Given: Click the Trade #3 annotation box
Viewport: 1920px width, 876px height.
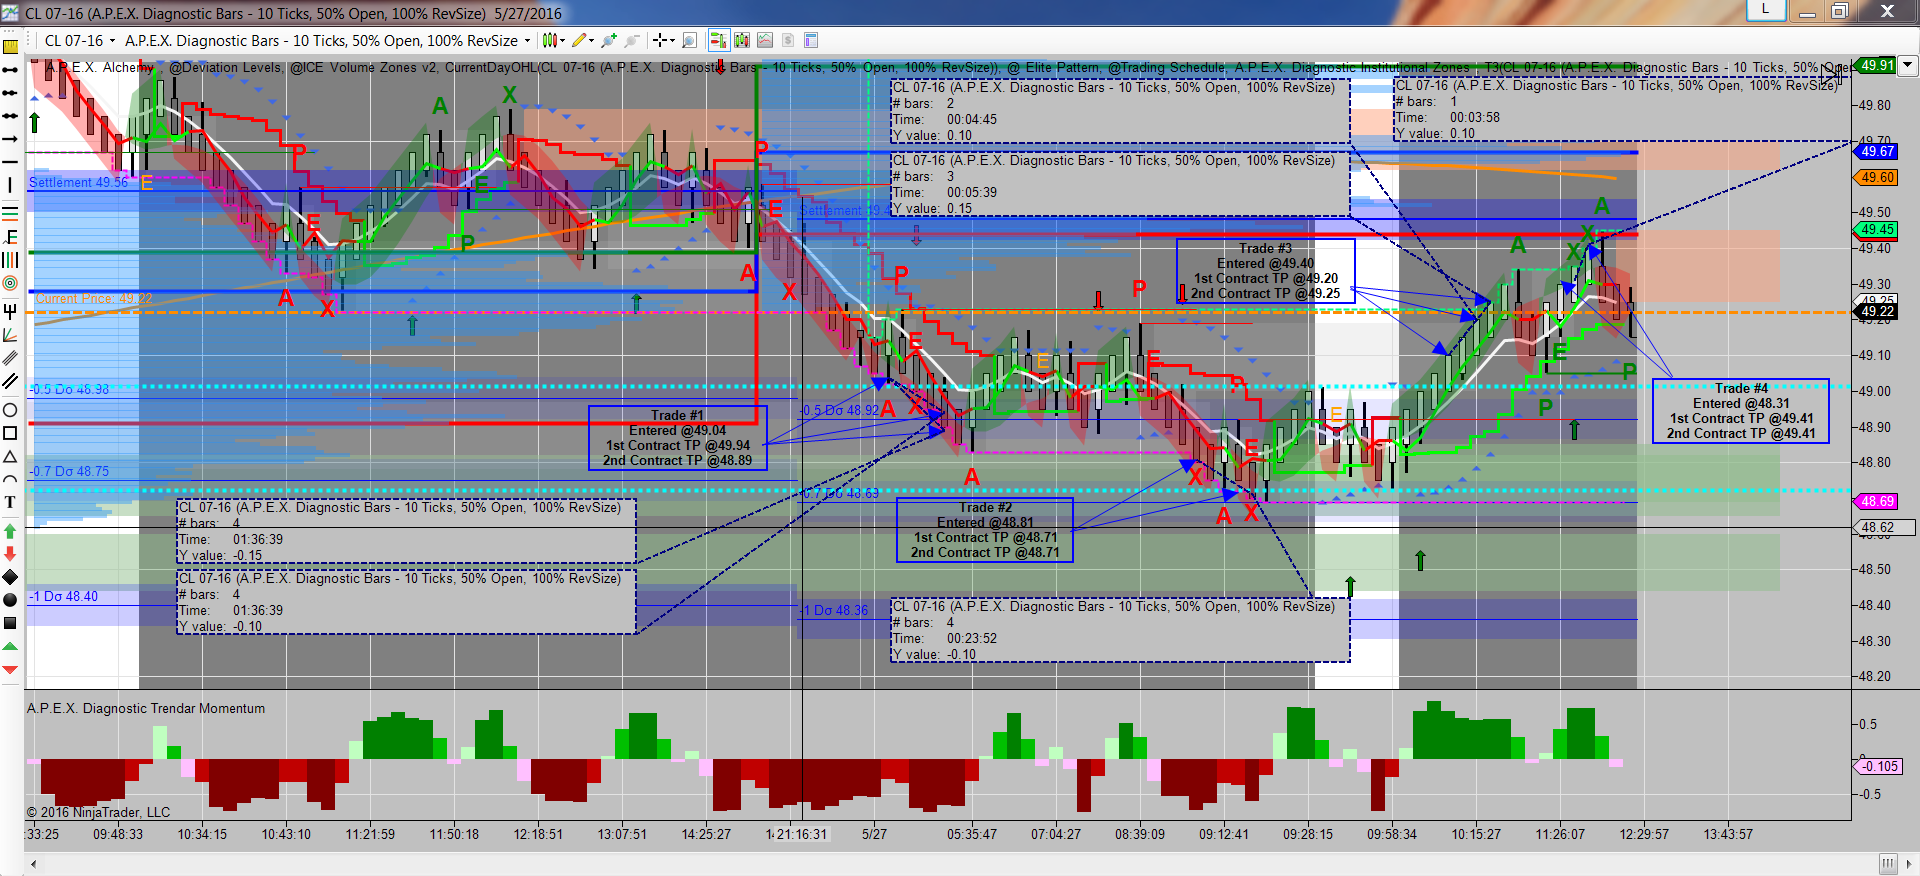Looking at the screenshot, I should [1265, 271].
